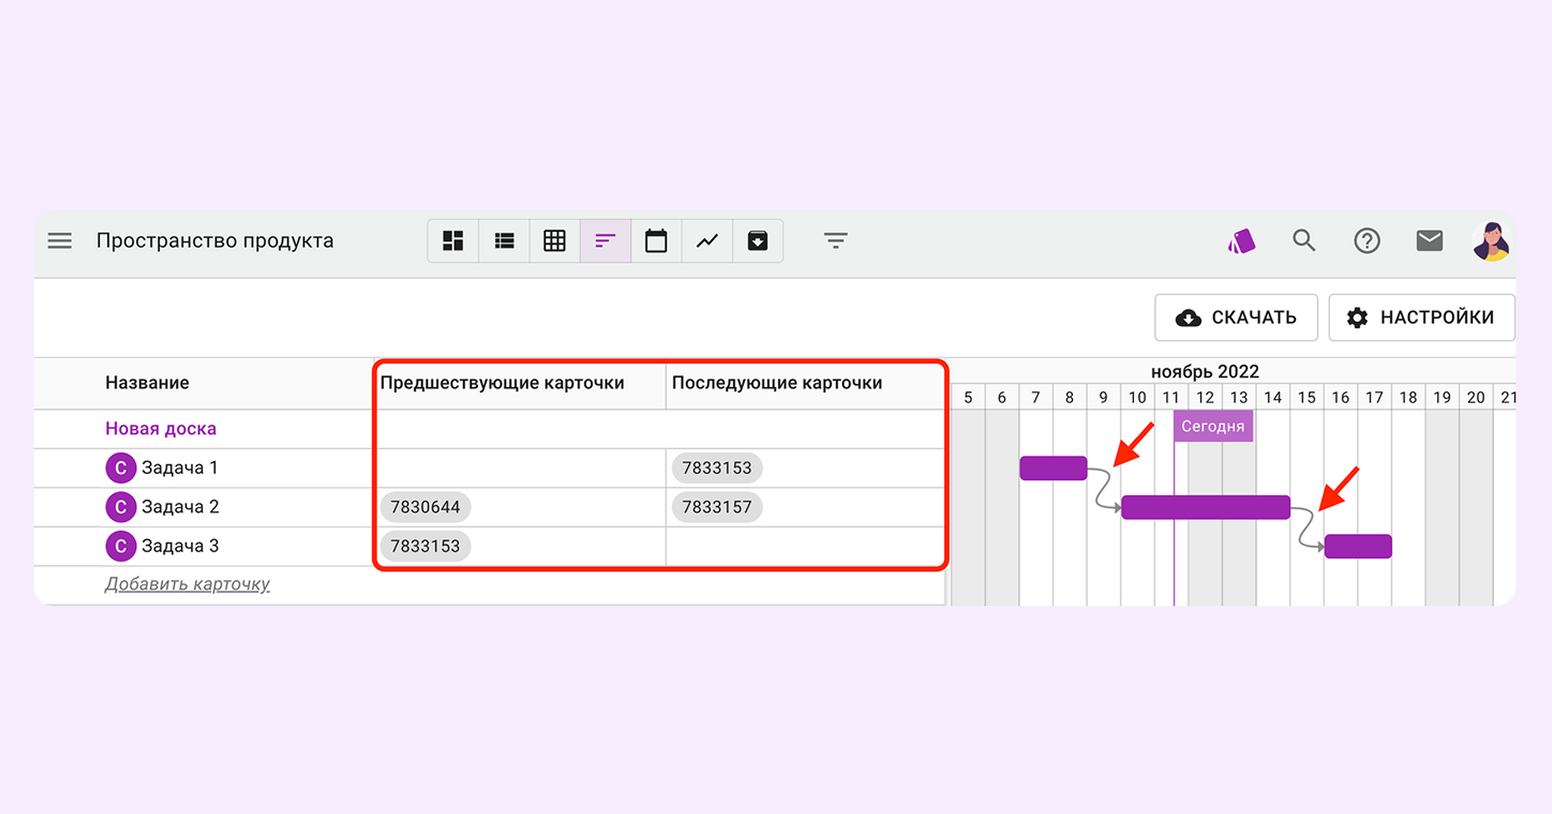Open the hamburger main menu
This screenshot has width=1552, height=814.
tap(60, 241)
